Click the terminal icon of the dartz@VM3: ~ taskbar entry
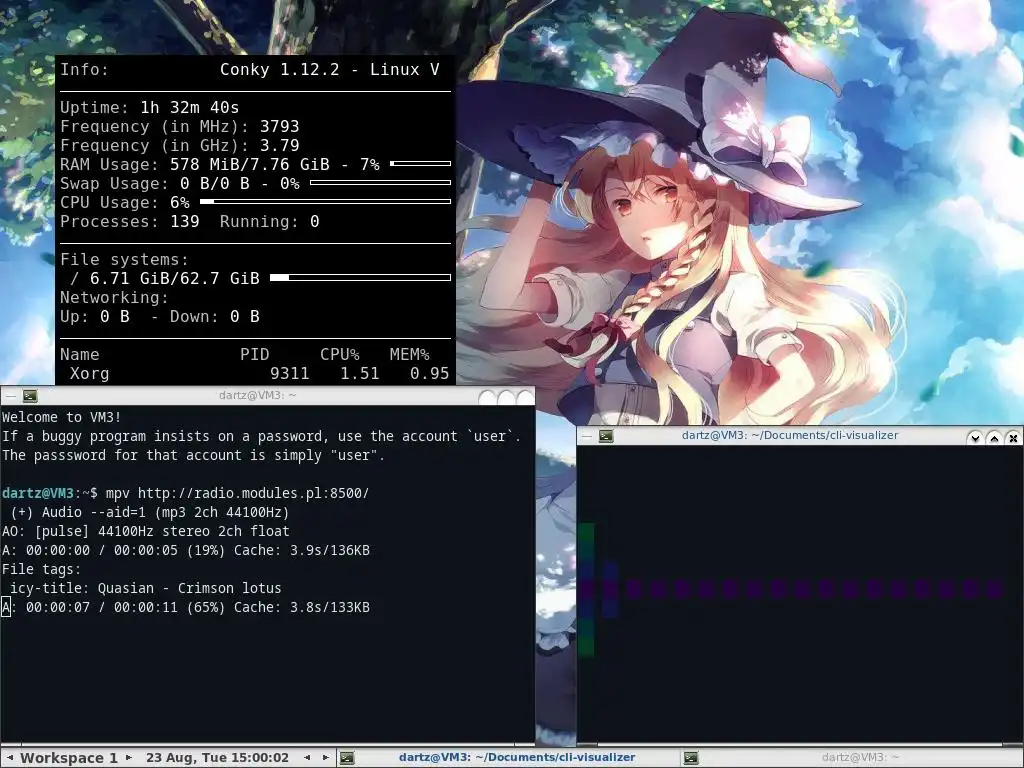This screenshot has width=1024, height=768. (x=691, y=758)
